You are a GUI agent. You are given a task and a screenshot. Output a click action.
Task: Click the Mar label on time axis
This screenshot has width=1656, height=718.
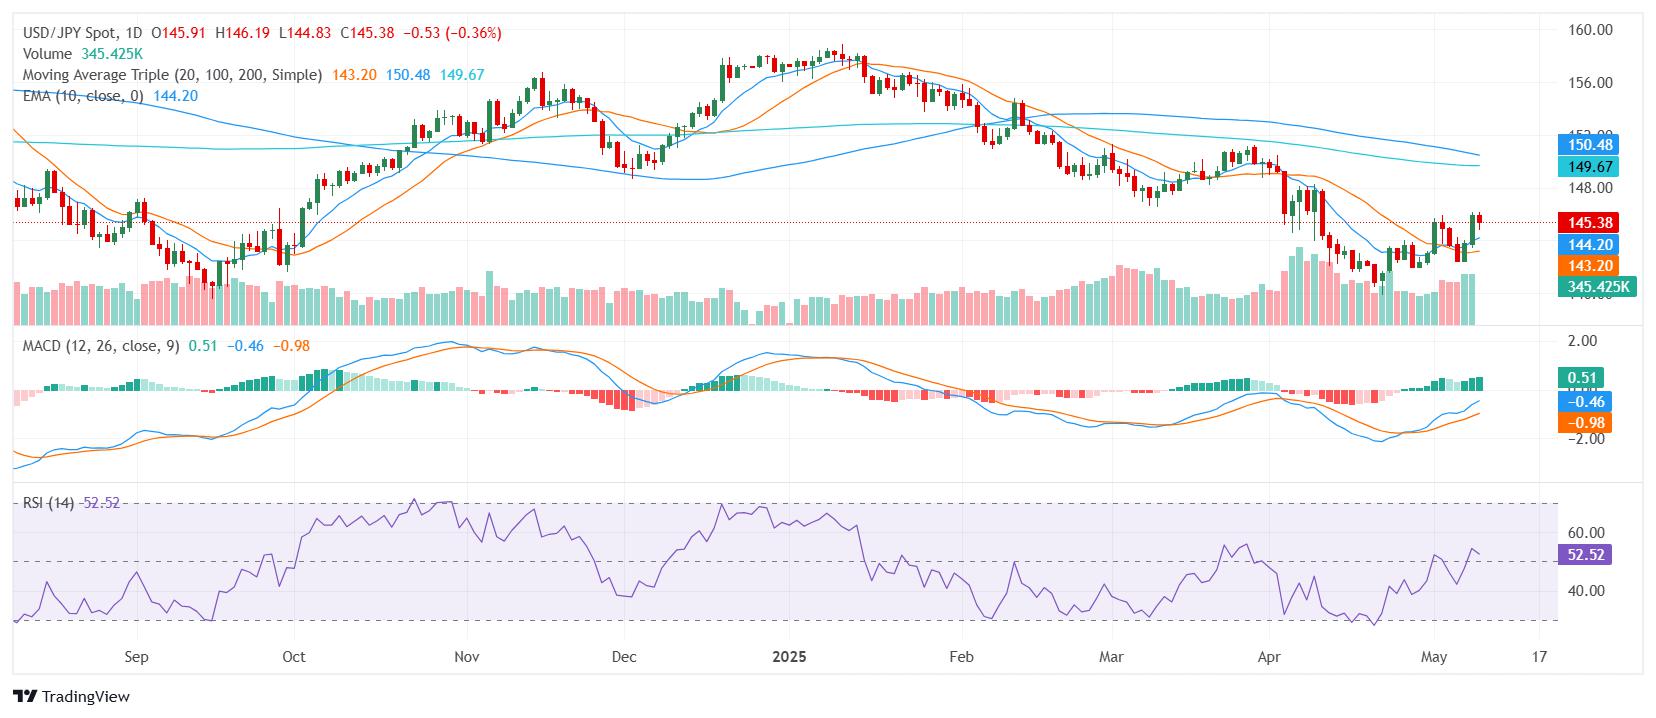click(x=1111, y=657)
